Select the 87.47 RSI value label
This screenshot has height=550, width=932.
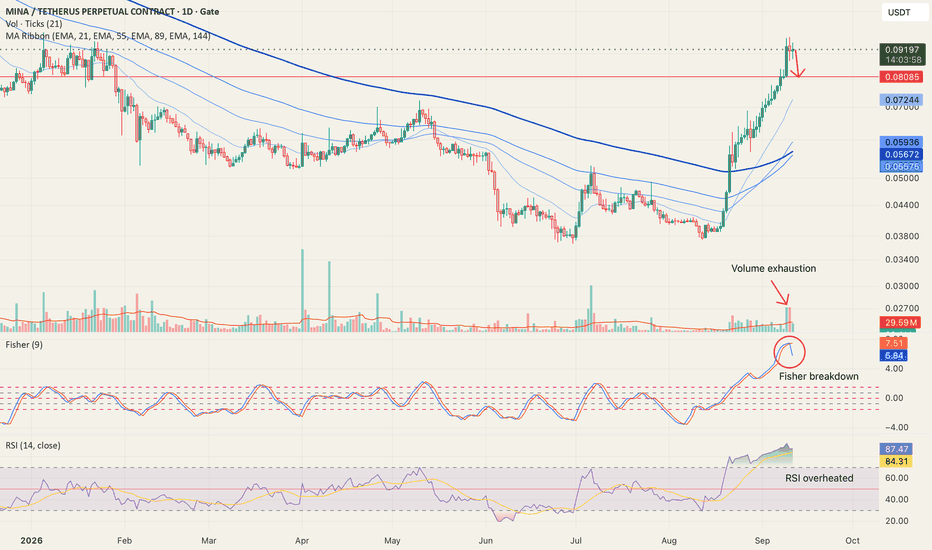coord(896,449)
